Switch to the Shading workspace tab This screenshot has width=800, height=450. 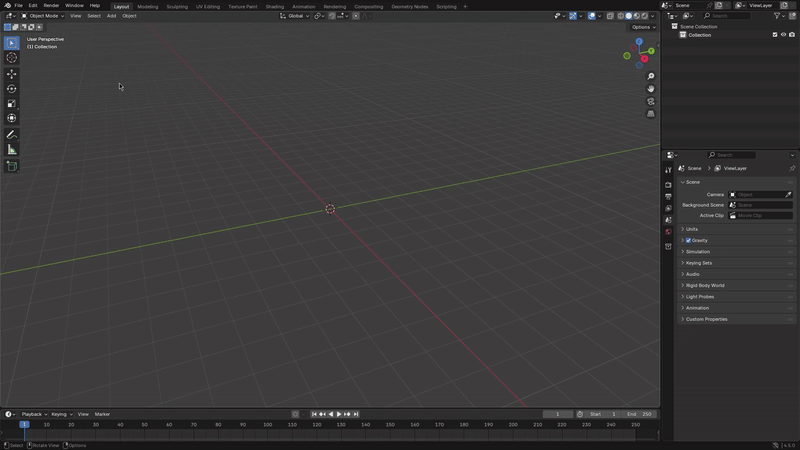tap(274, 7)
